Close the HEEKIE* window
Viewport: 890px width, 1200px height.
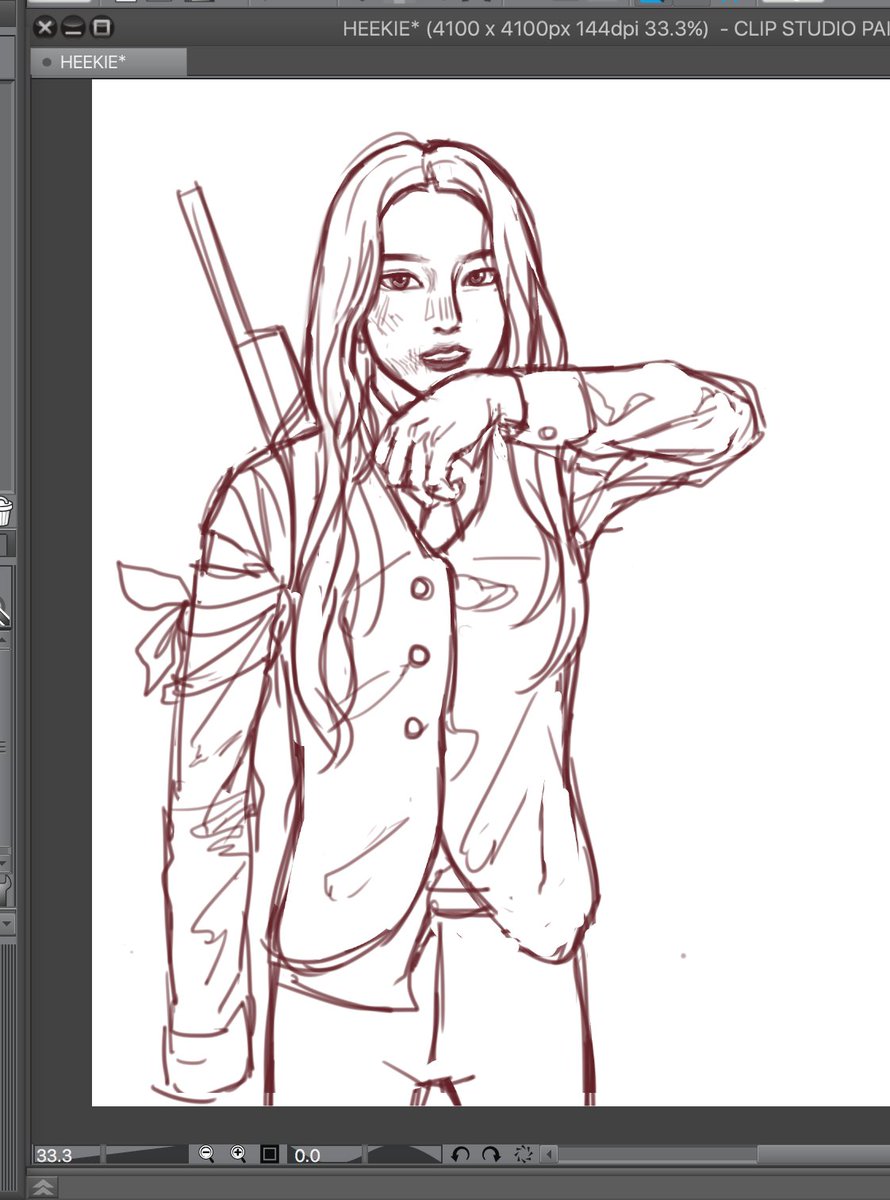pos(44,27)
